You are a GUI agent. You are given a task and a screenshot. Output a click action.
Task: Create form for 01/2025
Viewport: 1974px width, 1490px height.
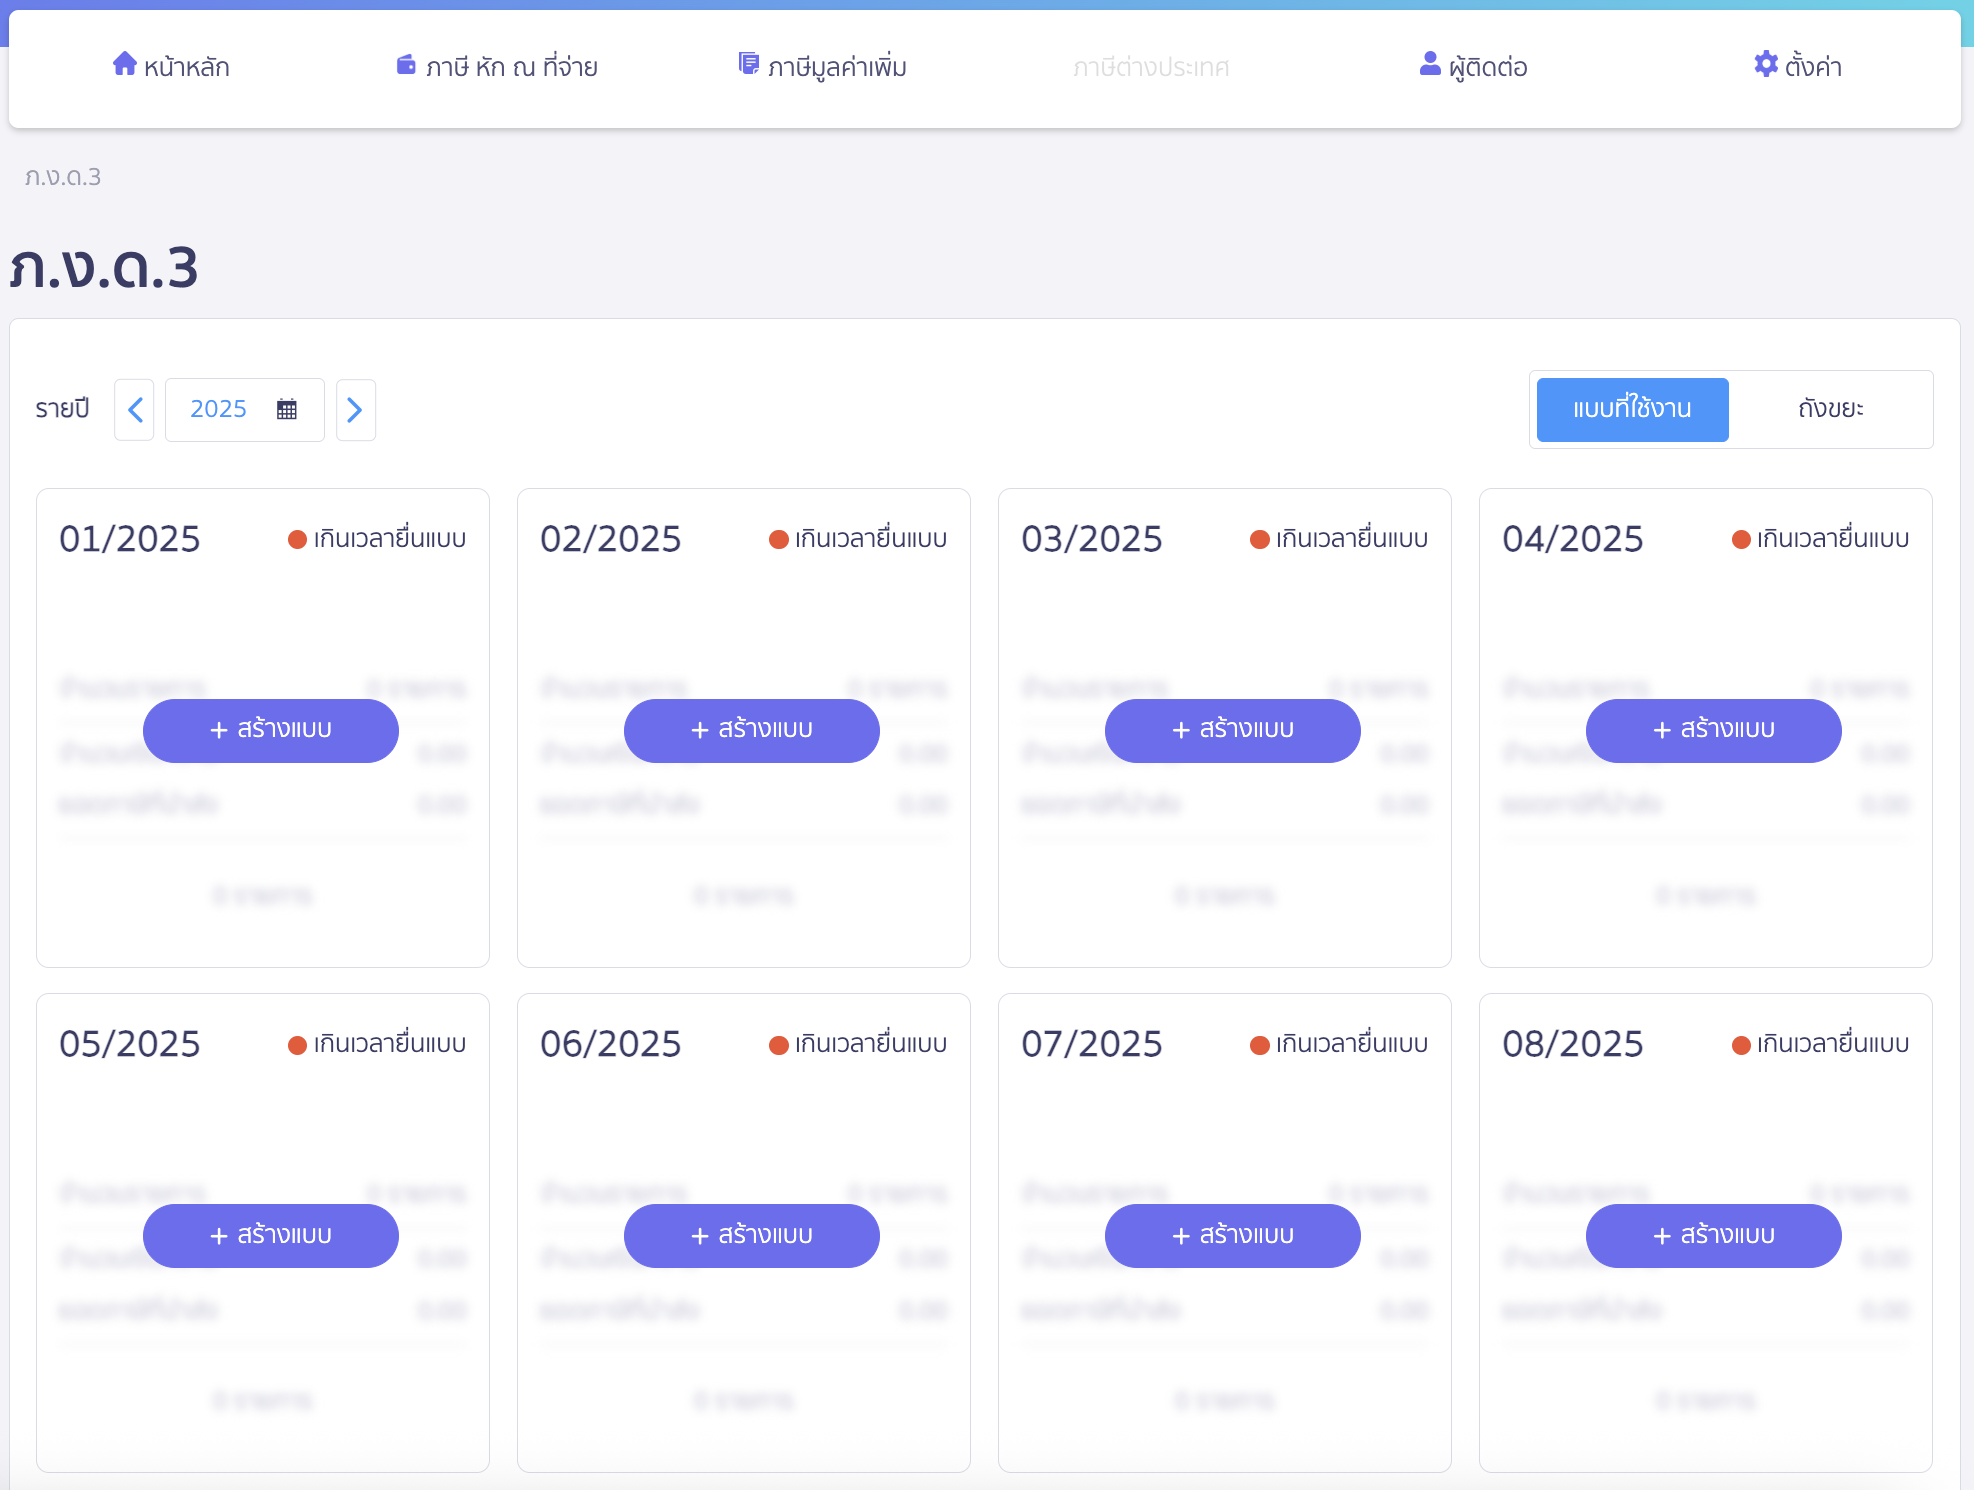(270, 730)
